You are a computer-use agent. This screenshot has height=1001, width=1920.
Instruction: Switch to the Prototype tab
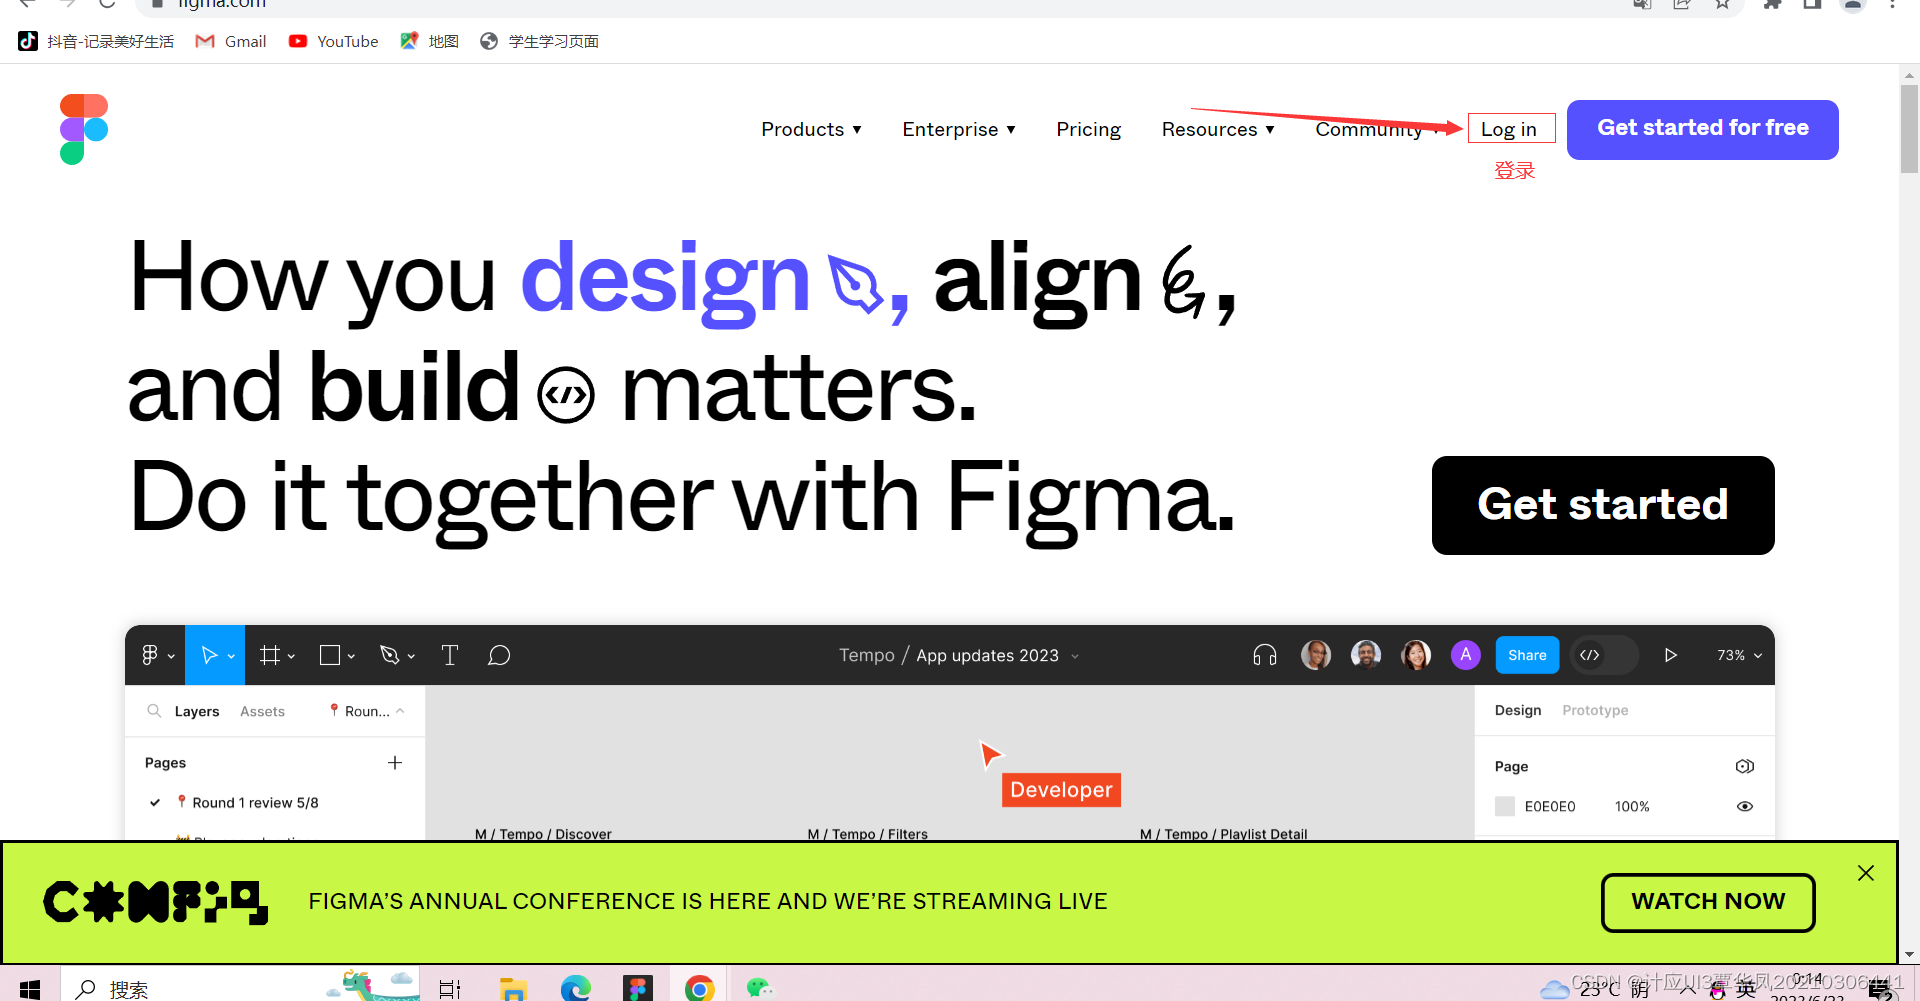(x=1595, y=710)
